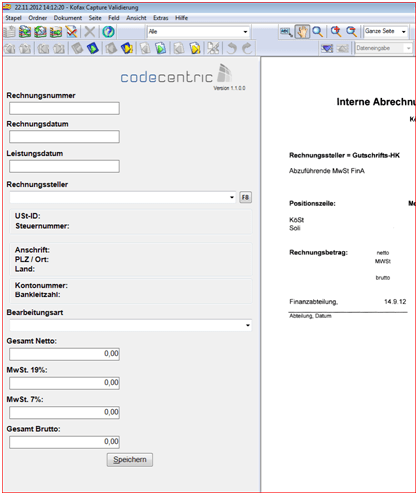Image resolution: width=418 pixels, height=495 pixels.
Task: Open the Hilfe menu
Action: [182, 18]
